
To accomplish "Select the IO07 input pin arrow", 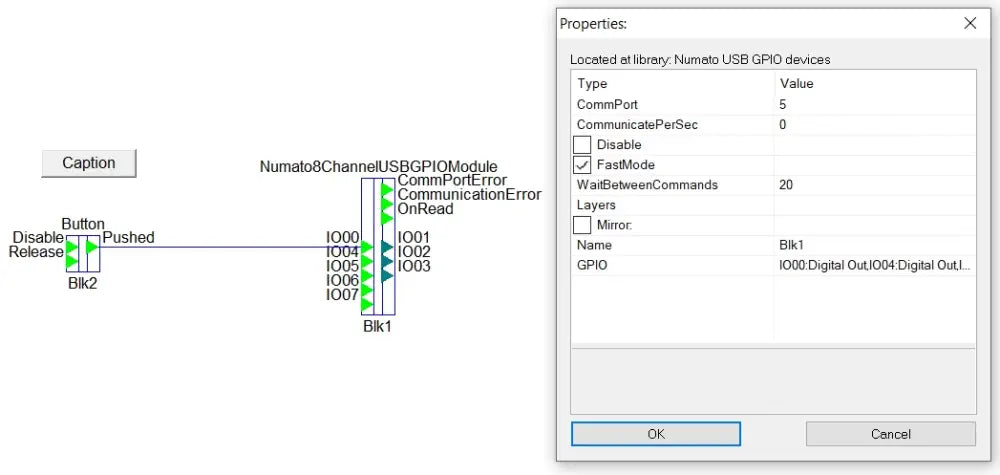I will point(367,303).
